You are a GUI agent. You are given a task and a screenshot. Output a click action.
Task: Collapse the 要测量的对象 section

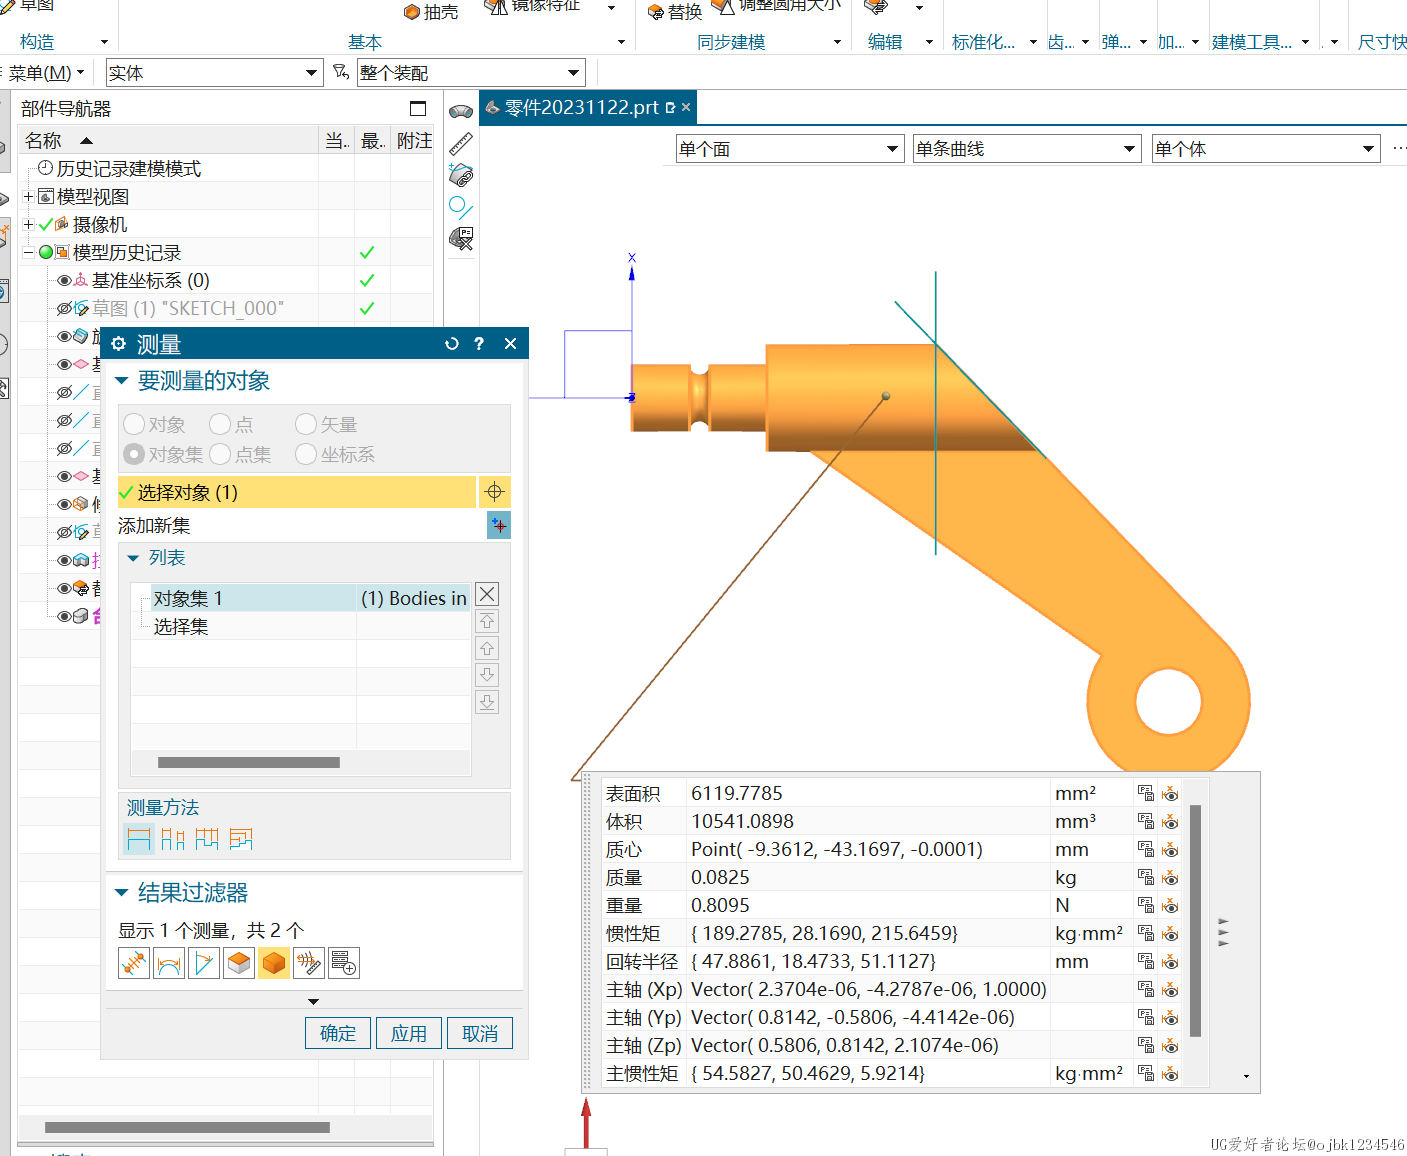(x=122, y=381)
